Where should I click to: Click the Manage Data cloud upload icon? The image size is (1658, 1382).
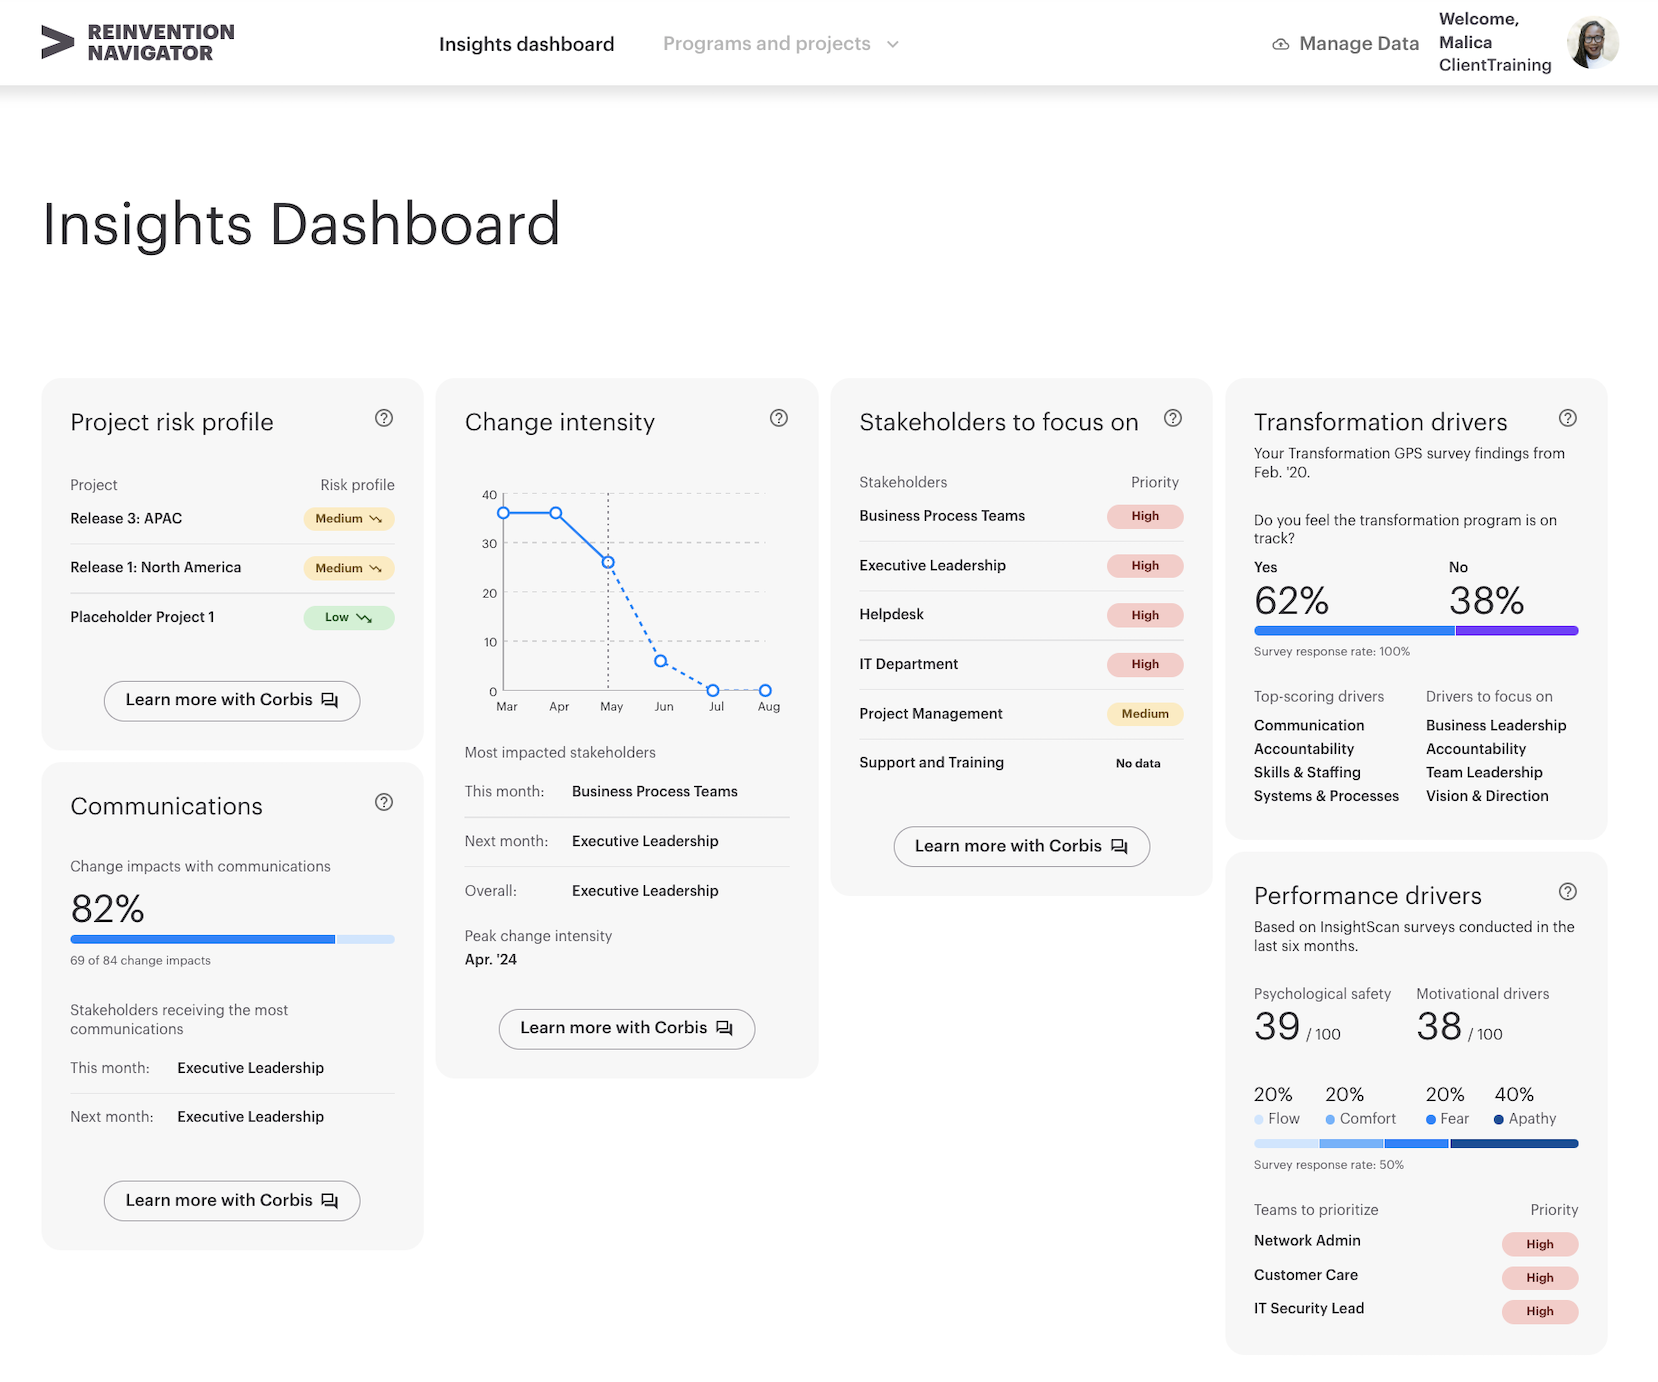[1280, 43]
